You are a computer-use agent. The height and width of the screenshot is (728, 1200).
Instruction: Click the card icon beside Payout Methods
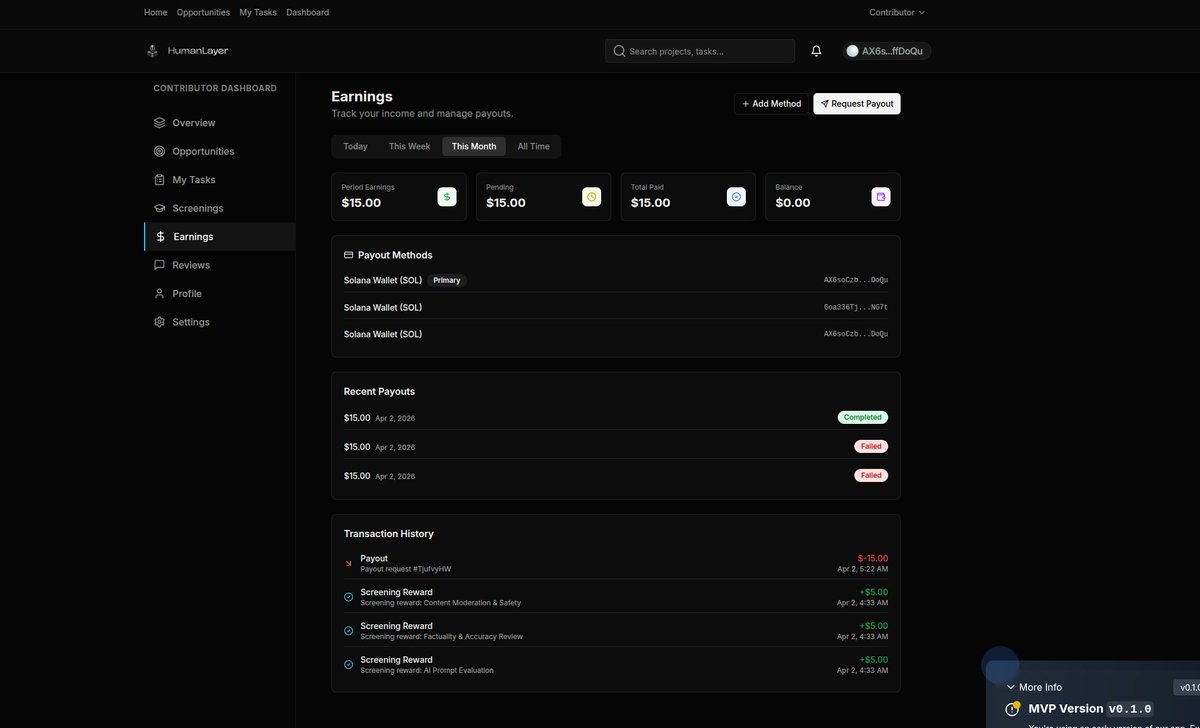348,255
